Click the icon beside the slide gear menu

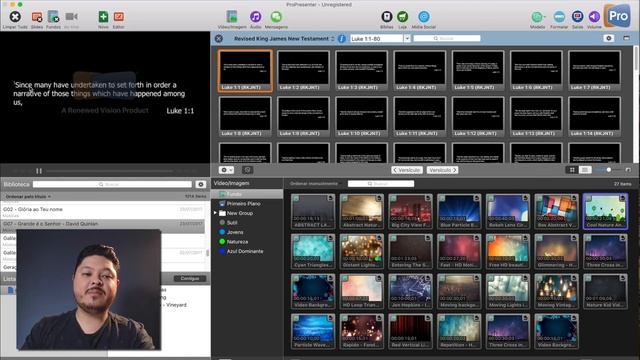pyautogui.click(x=247, y=170)
